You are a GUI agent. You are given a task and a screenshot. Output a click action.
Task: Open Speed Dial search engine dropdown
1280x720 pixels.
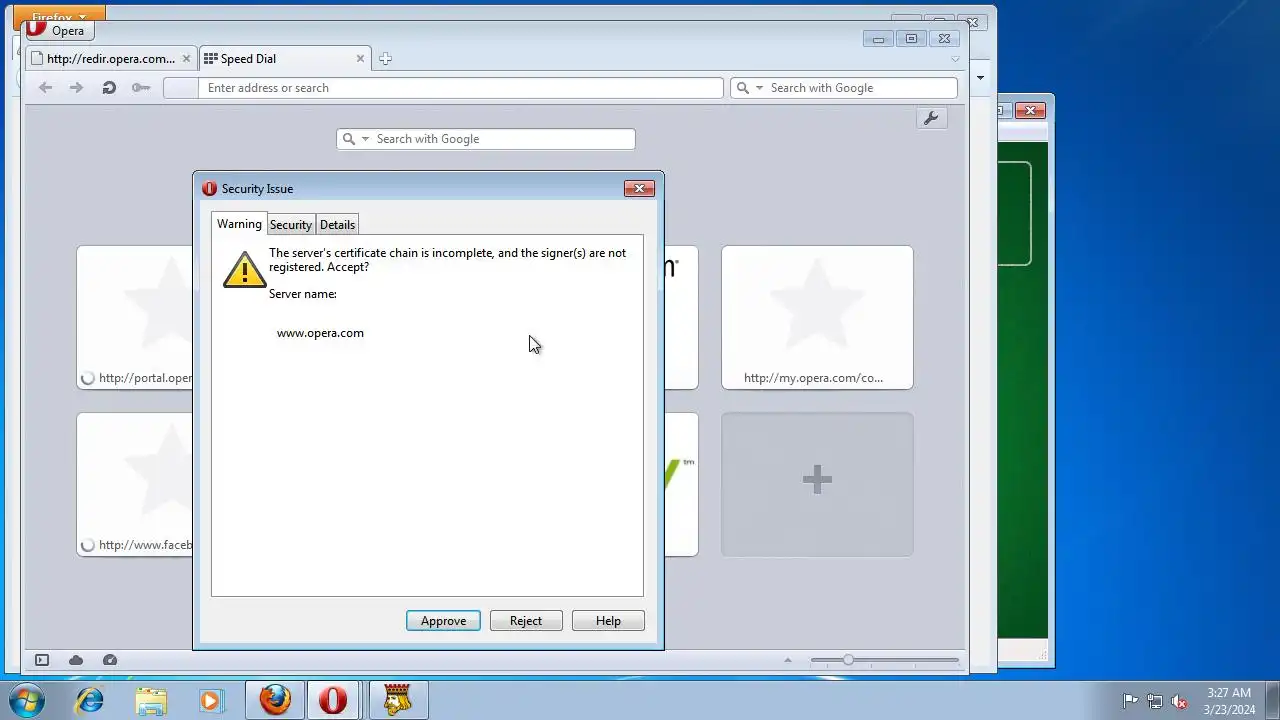coord(365,139)
